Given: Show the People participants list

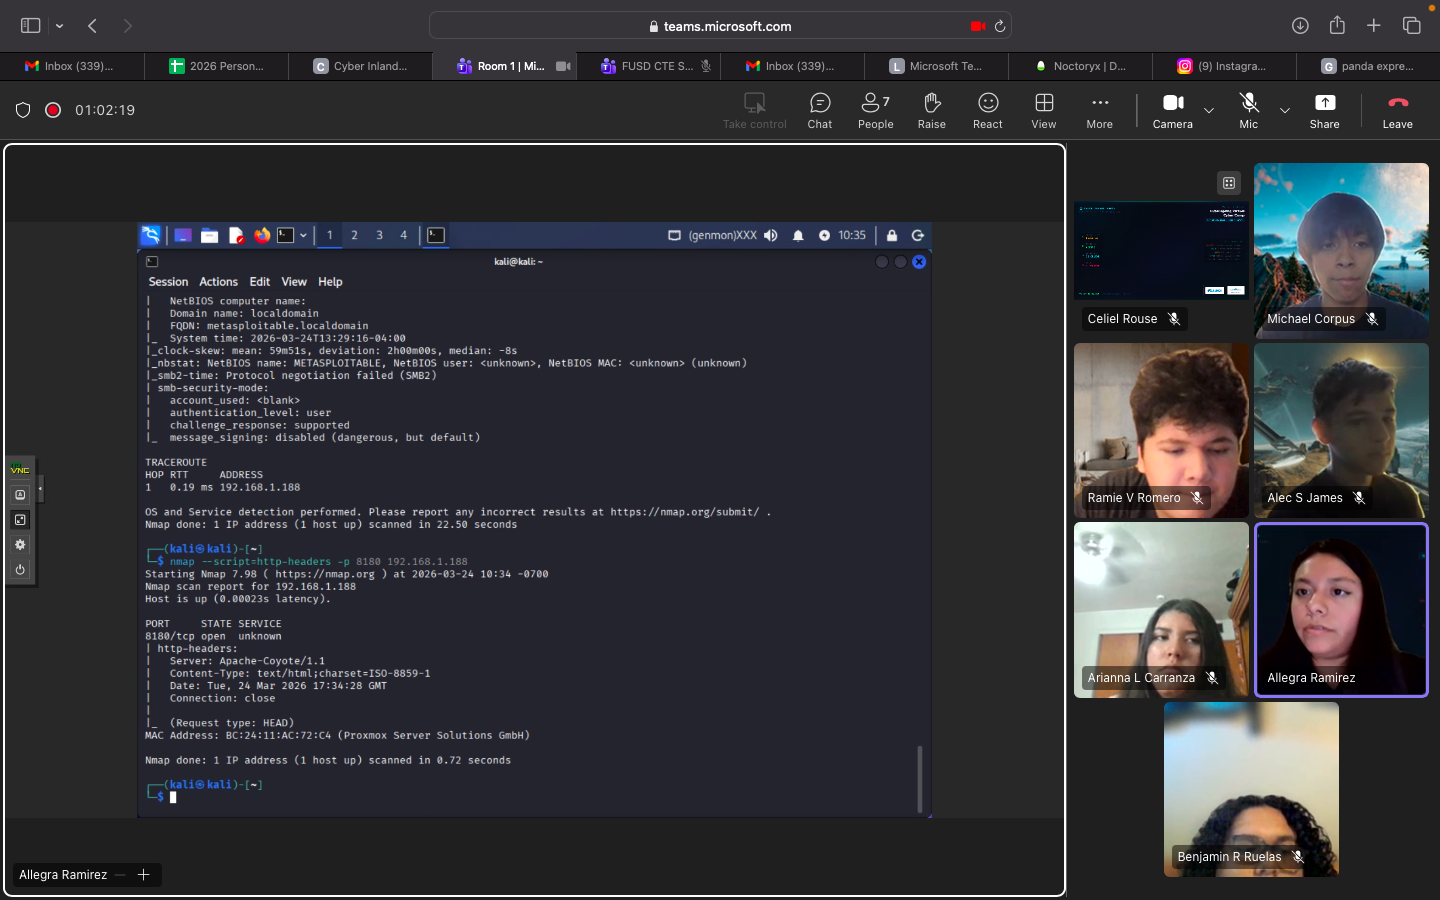Looking at the screenshot, I should [x=875, y=110].
